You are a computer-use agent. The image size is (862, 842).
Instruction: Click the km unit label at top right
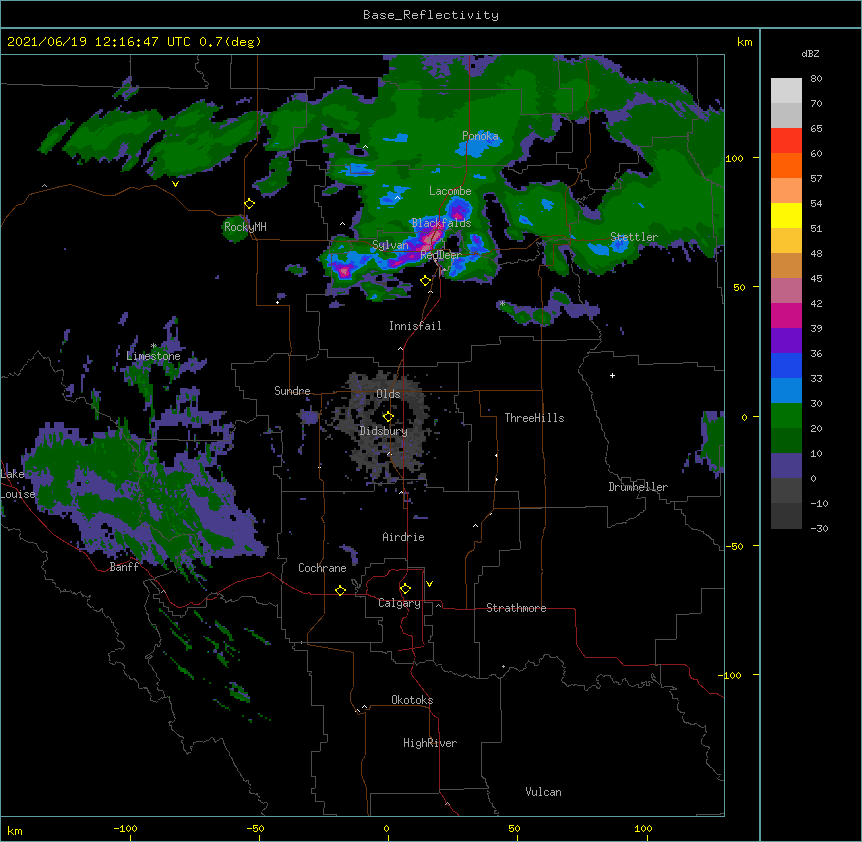point(744,42)
